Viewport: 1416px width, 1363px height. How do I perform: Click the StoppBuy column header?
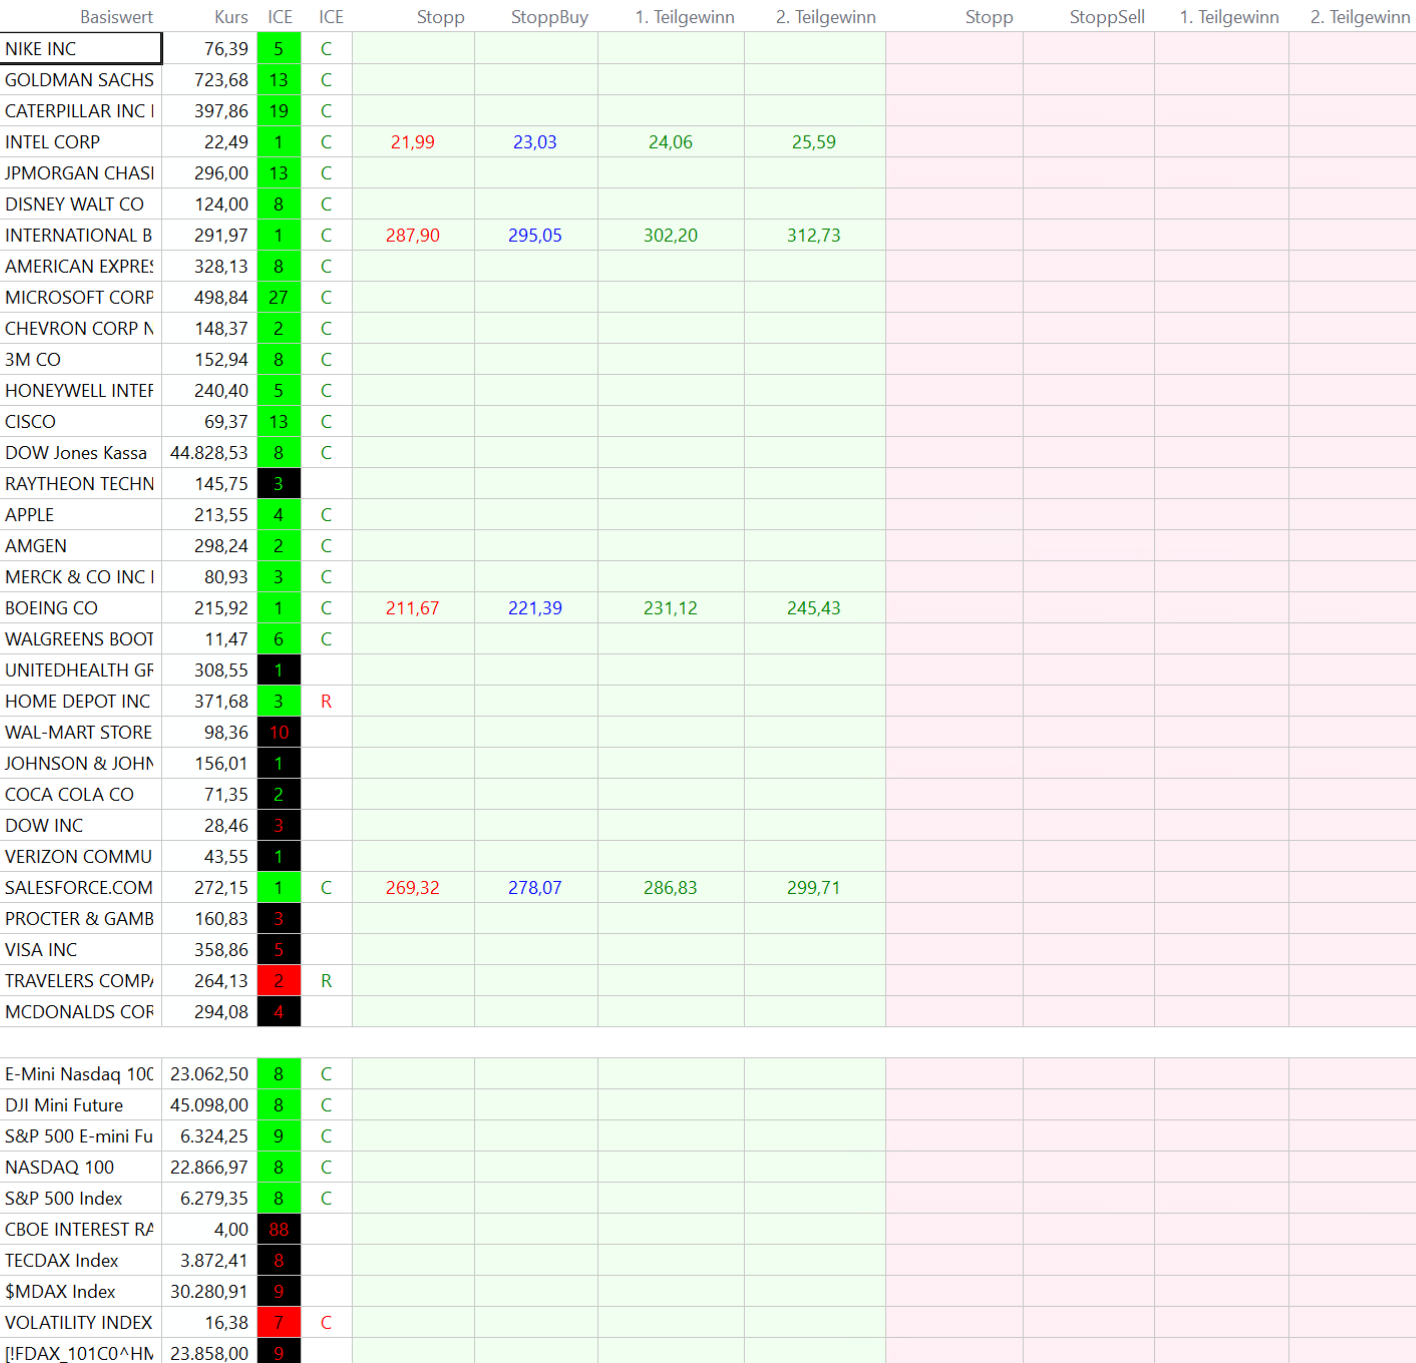coord(549,17)
